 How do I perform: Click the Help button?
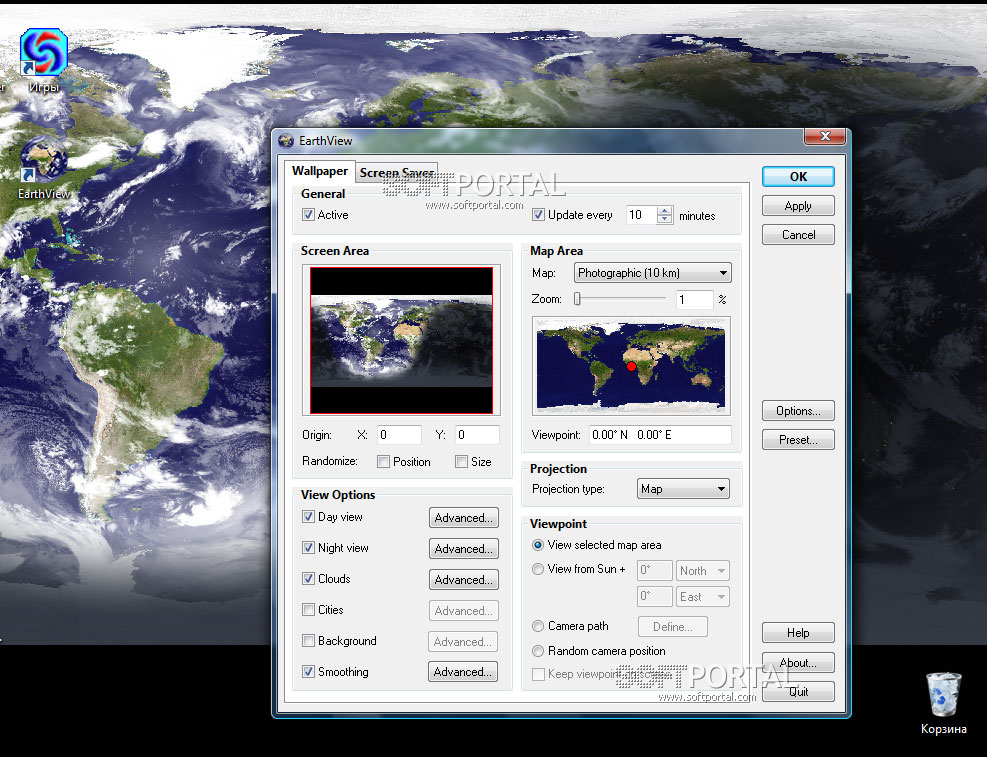point(798,633)
